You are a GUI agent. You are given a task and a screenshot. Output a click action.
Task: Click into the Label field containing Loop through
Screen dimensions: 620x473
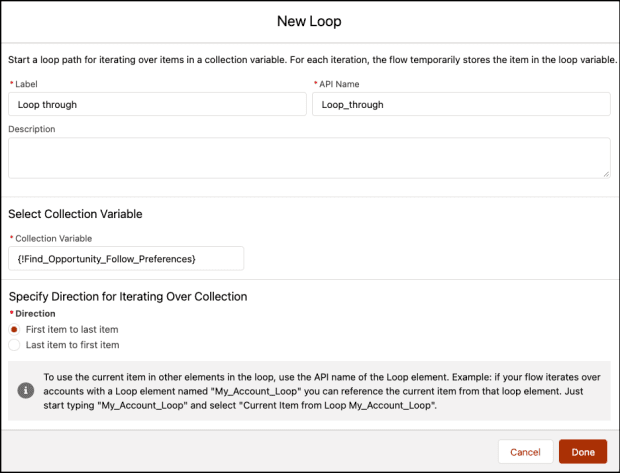(x=157, y=104)
